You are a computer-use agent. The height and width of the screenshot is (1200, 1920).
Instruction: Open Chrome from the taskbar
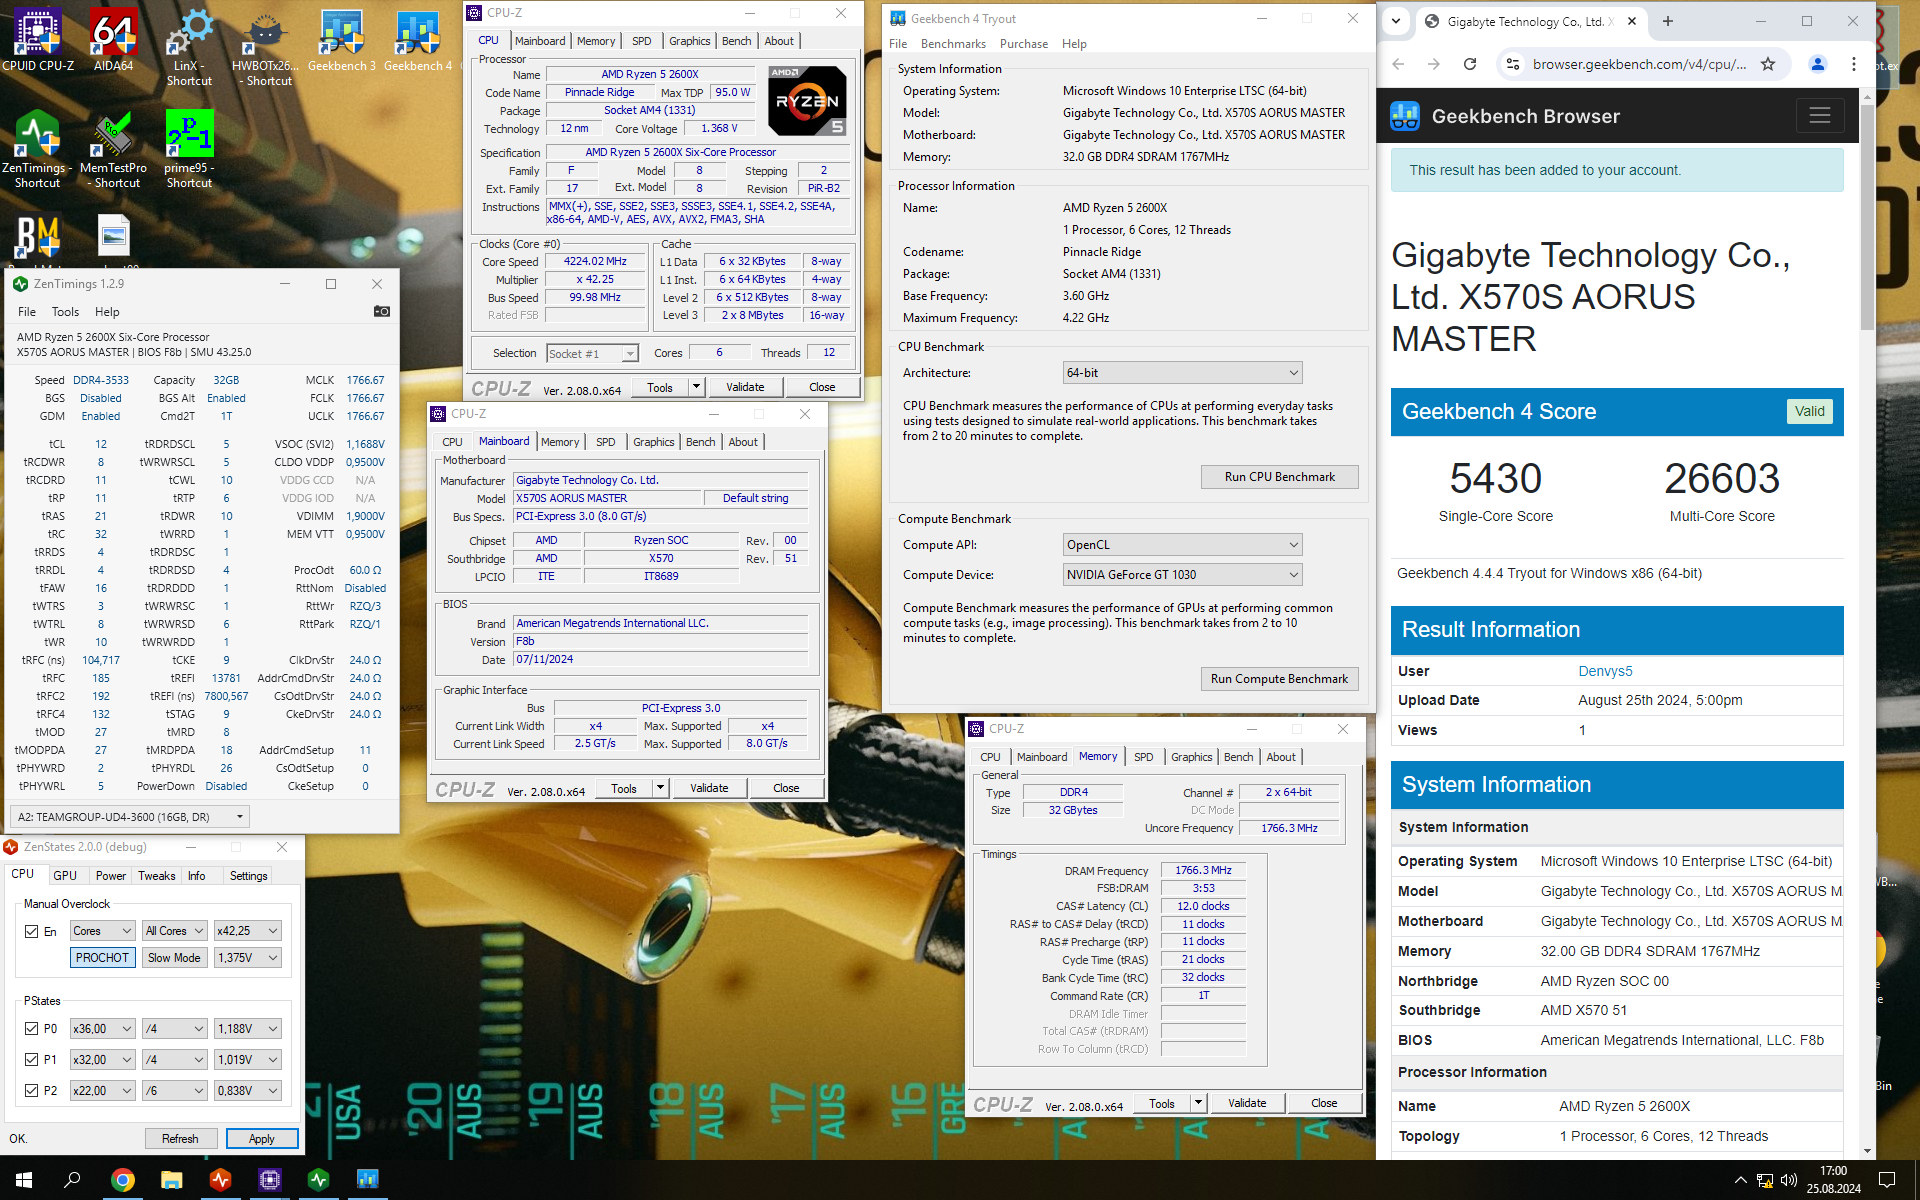pyautogui.click(x=122, y=1180)
